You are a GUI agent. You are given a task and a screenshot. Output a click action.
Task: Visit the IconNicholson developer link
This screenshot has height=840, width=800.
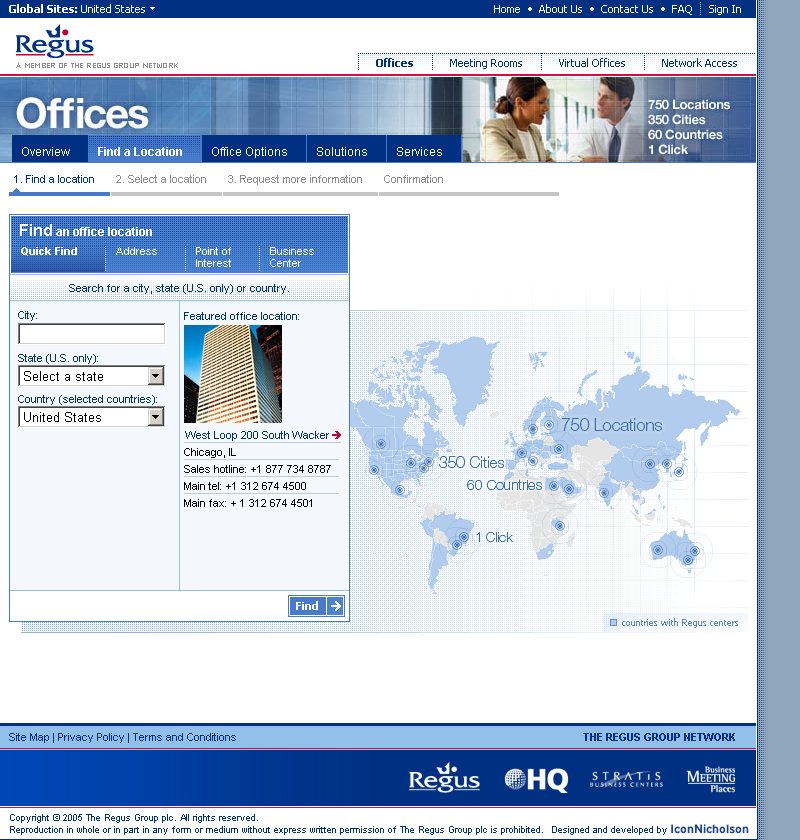(x=709, y=829)
